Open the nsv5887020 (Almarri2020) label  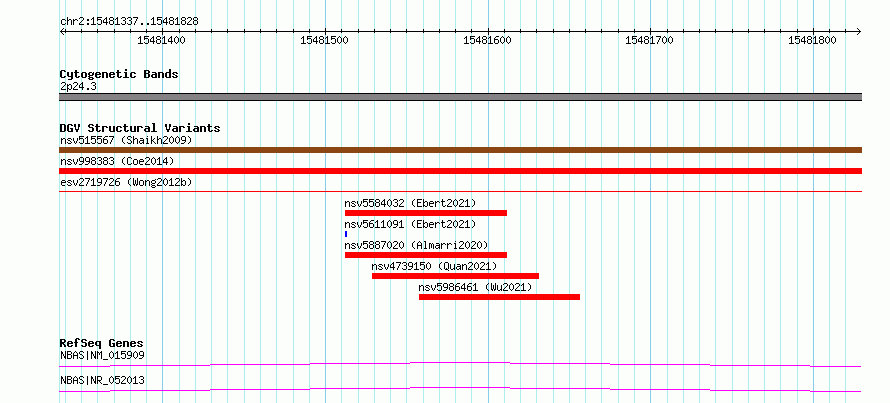pyautogui.click(x=416, y=245)
